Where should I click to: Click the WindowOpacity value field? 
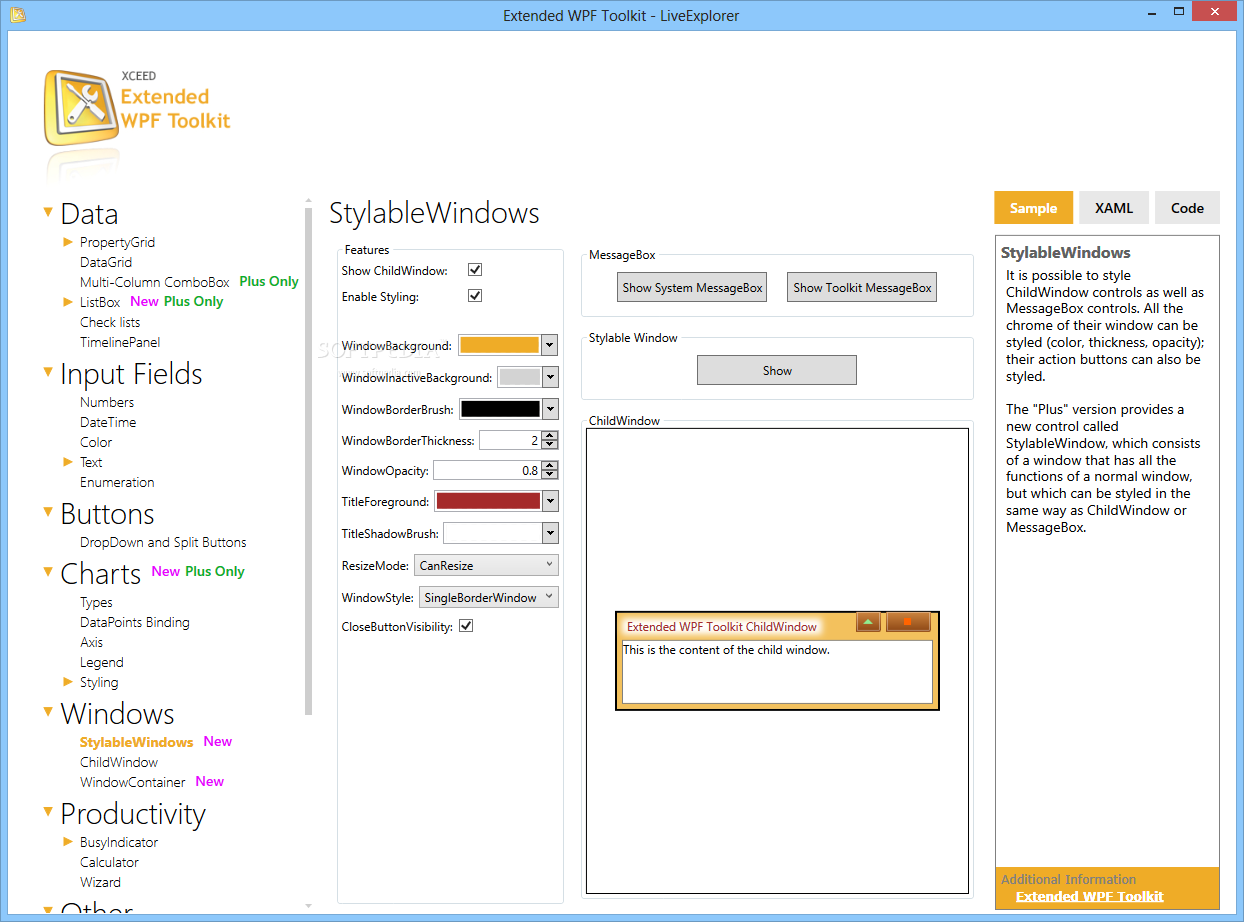(487, 470)
